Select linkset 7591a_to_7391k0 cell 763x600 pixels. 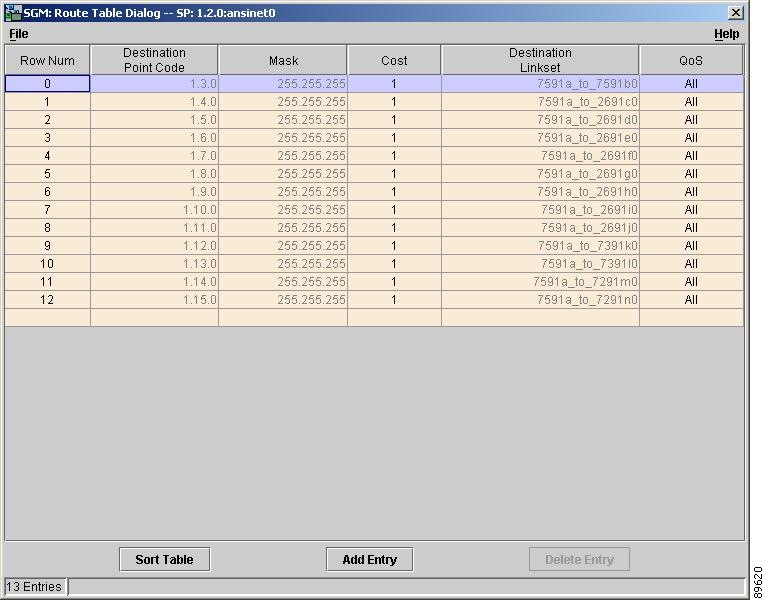tap(540, 246)
